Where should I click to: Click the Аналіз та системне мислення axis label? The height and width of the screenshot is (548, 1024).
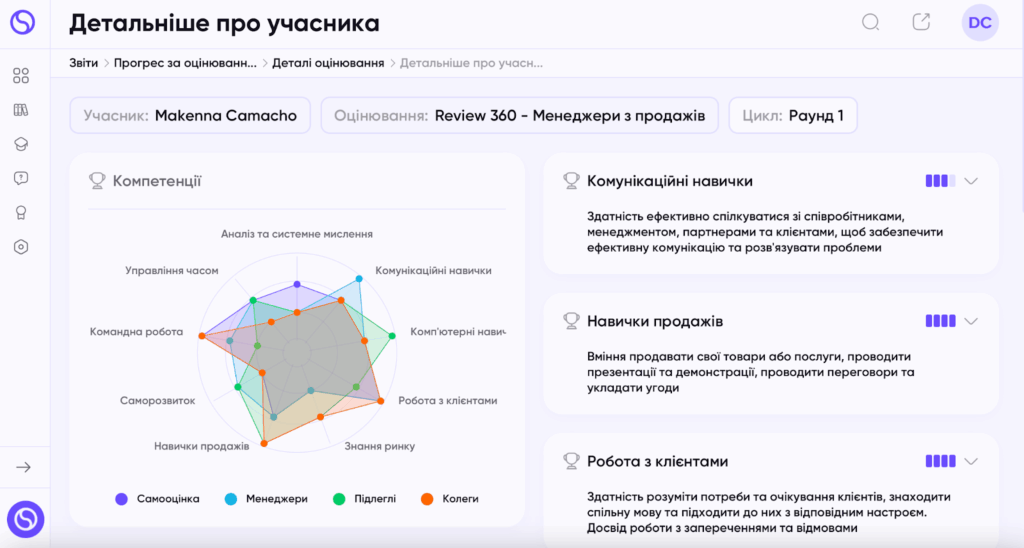(296, 234)
